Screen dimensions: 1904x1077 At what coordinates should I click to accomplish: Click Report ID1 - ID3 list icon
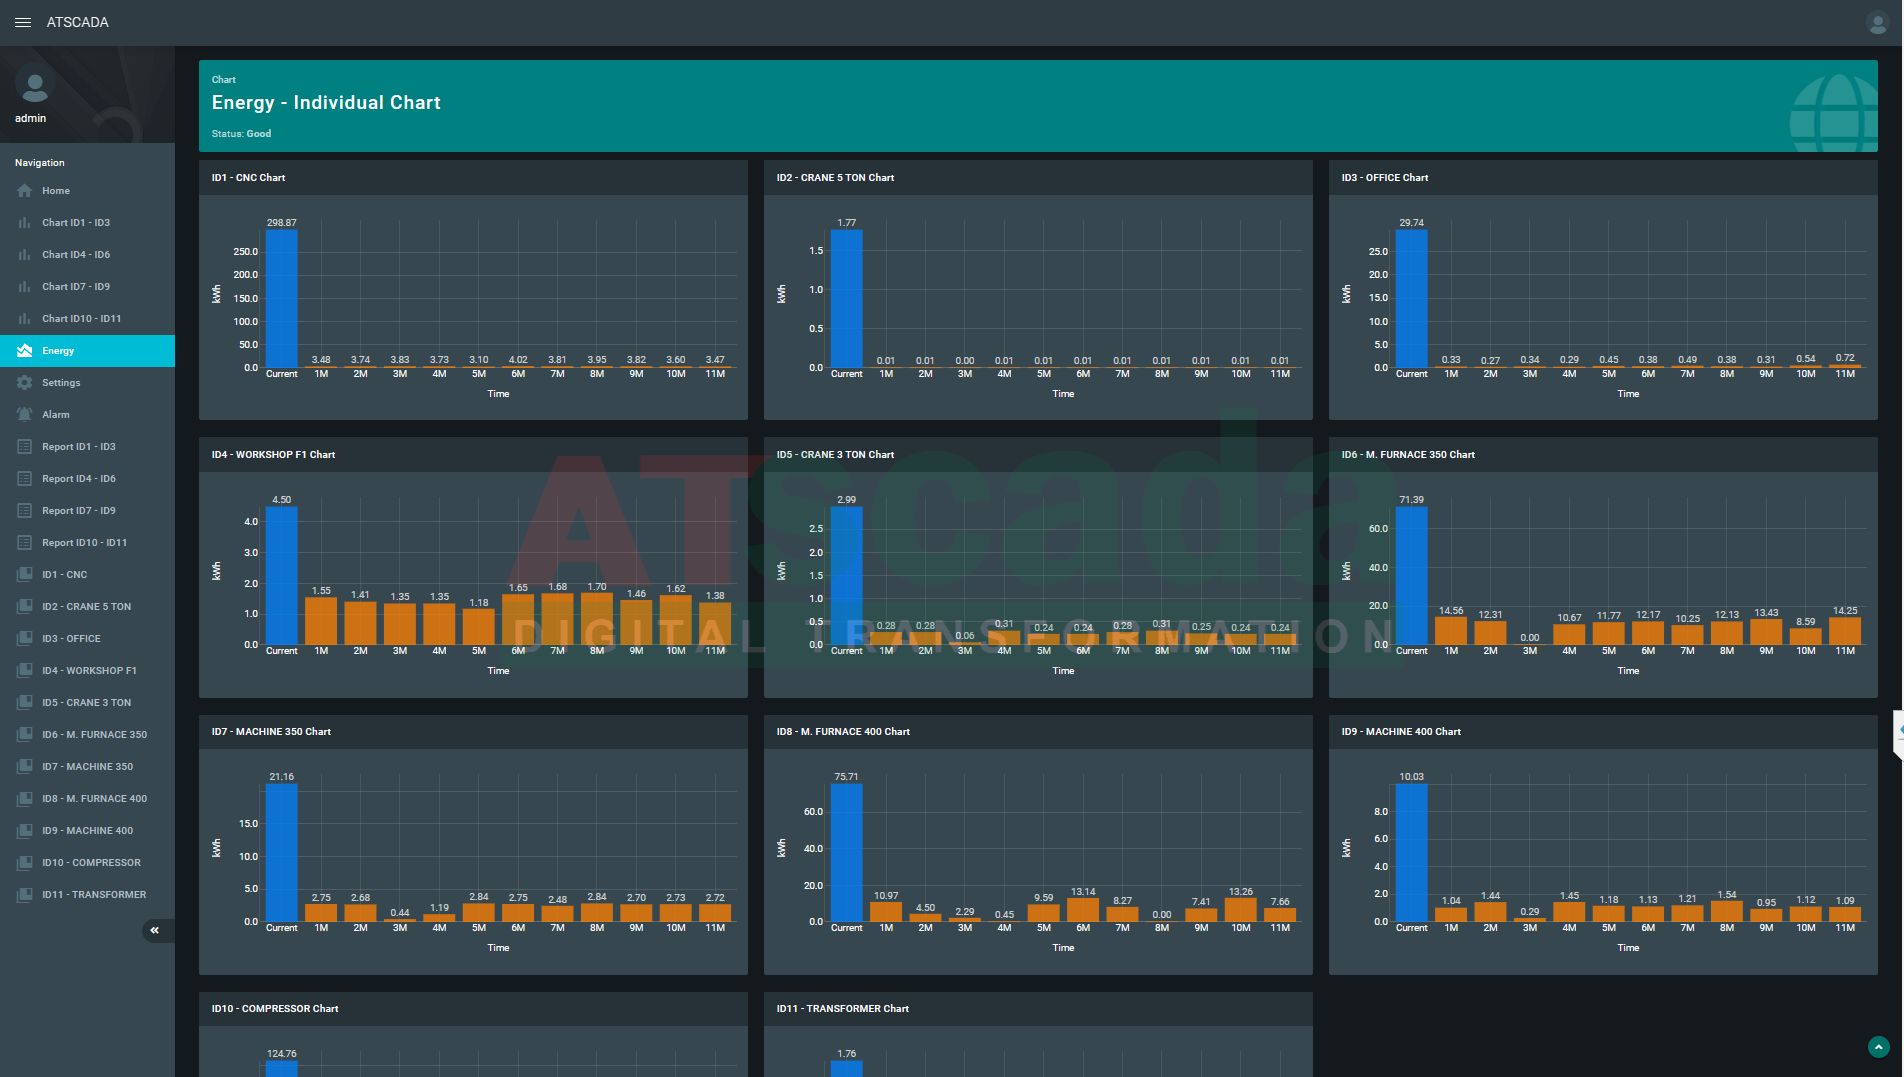25,447
